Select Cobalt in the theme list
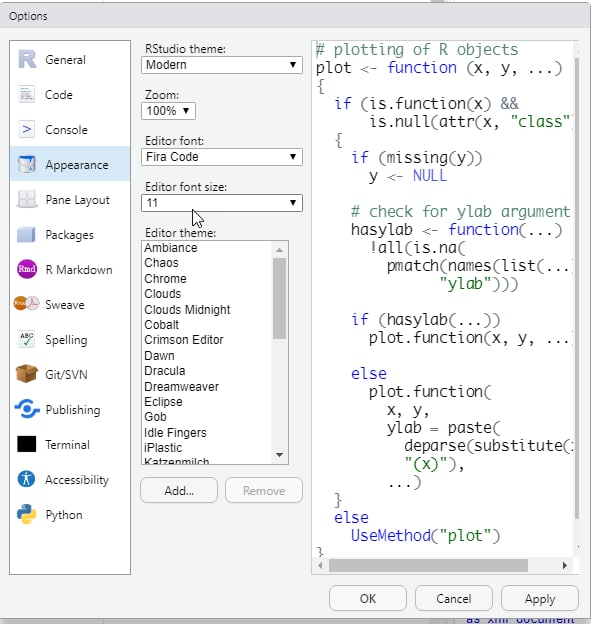Viewport: 591px width, 624px height. pos(161,325)
